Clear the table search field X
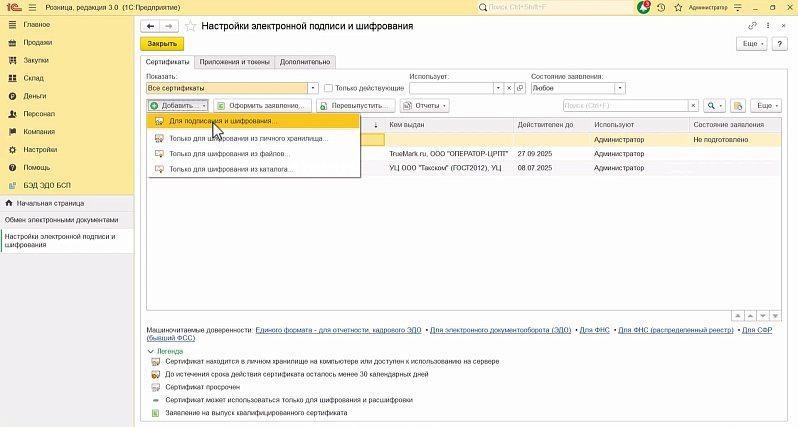The width and height of the screenshot is (798, 427). 693,105
